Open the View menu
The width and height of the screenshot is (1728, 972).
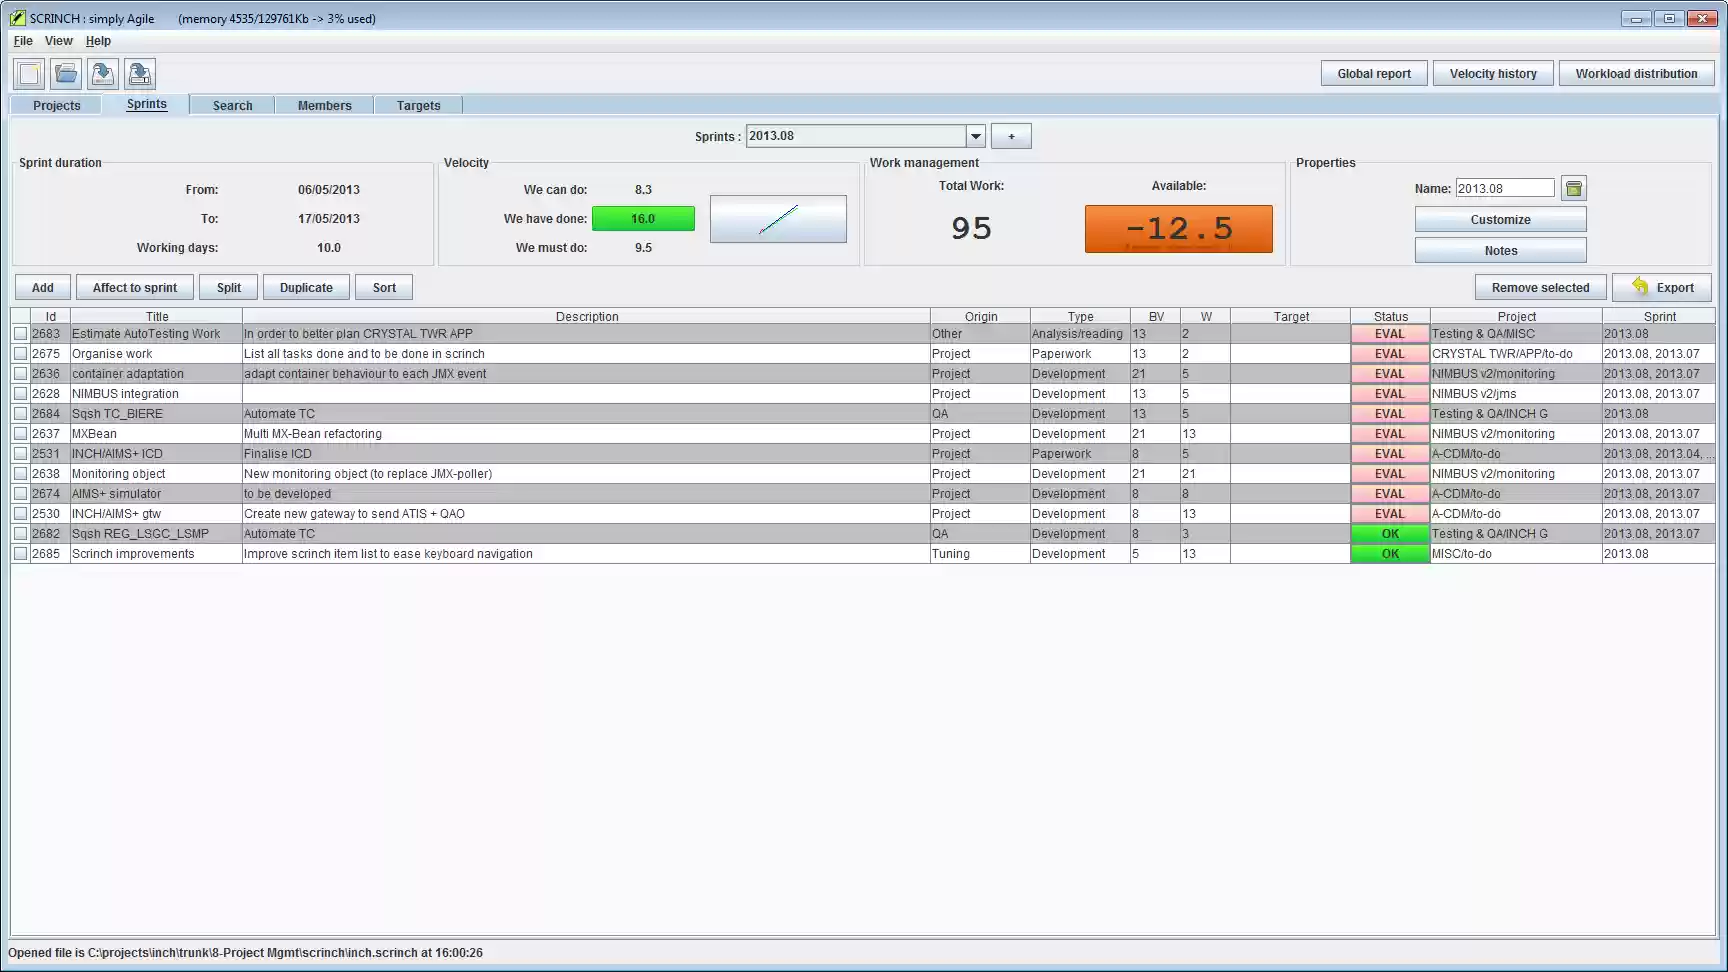tap(57, 41)
